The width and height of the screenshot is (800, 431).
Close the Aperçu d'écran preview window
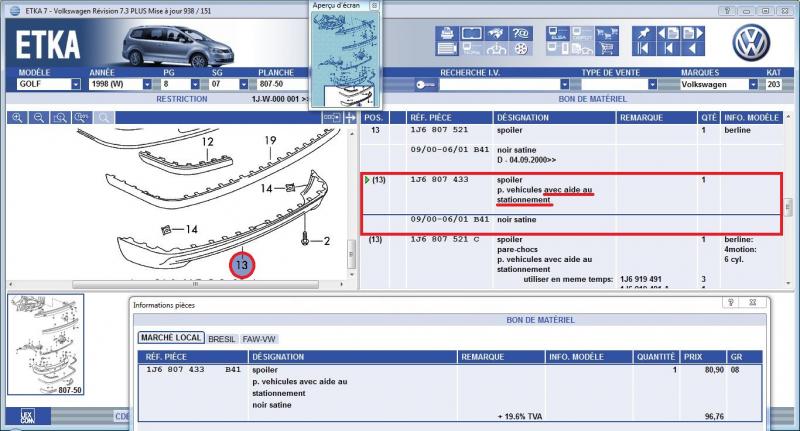374,5
